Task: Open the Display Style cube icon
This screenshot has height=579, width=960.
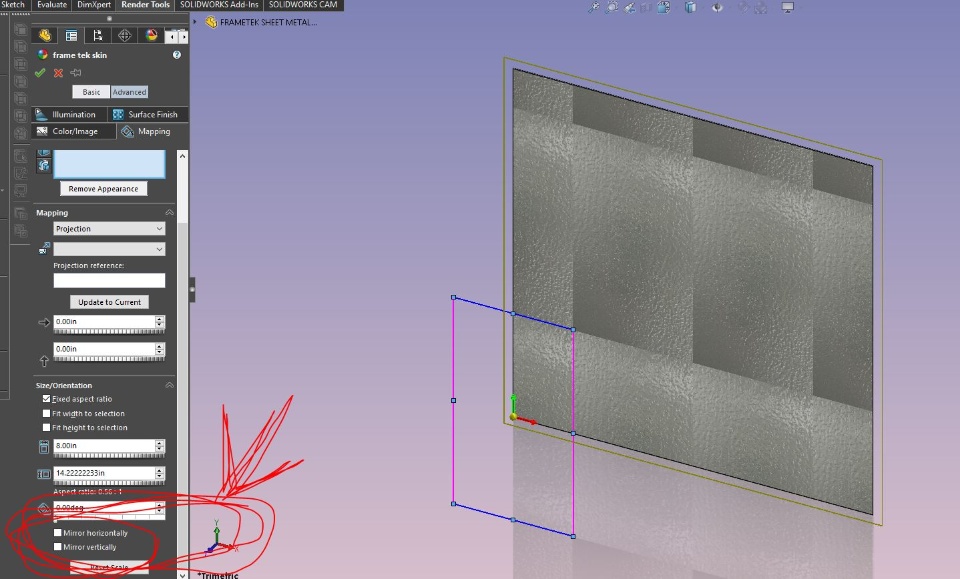Action: click(x=690, y=7)
